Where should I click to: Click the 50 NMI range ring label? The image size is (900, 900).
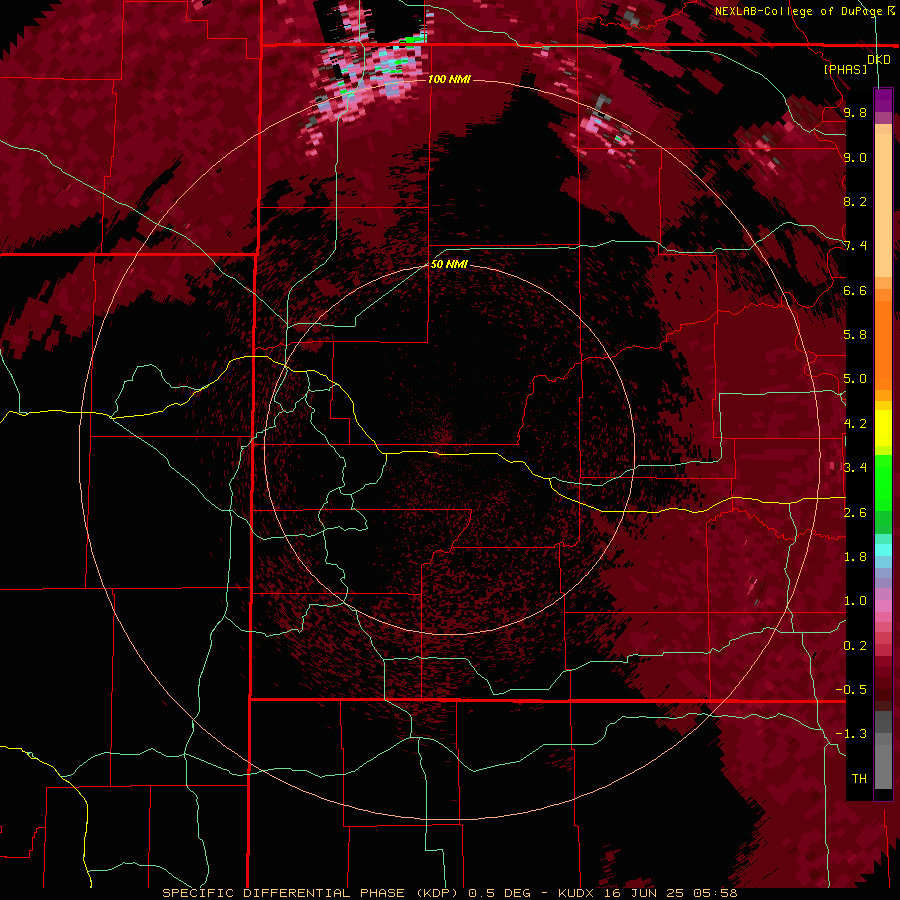pos(449,264)
